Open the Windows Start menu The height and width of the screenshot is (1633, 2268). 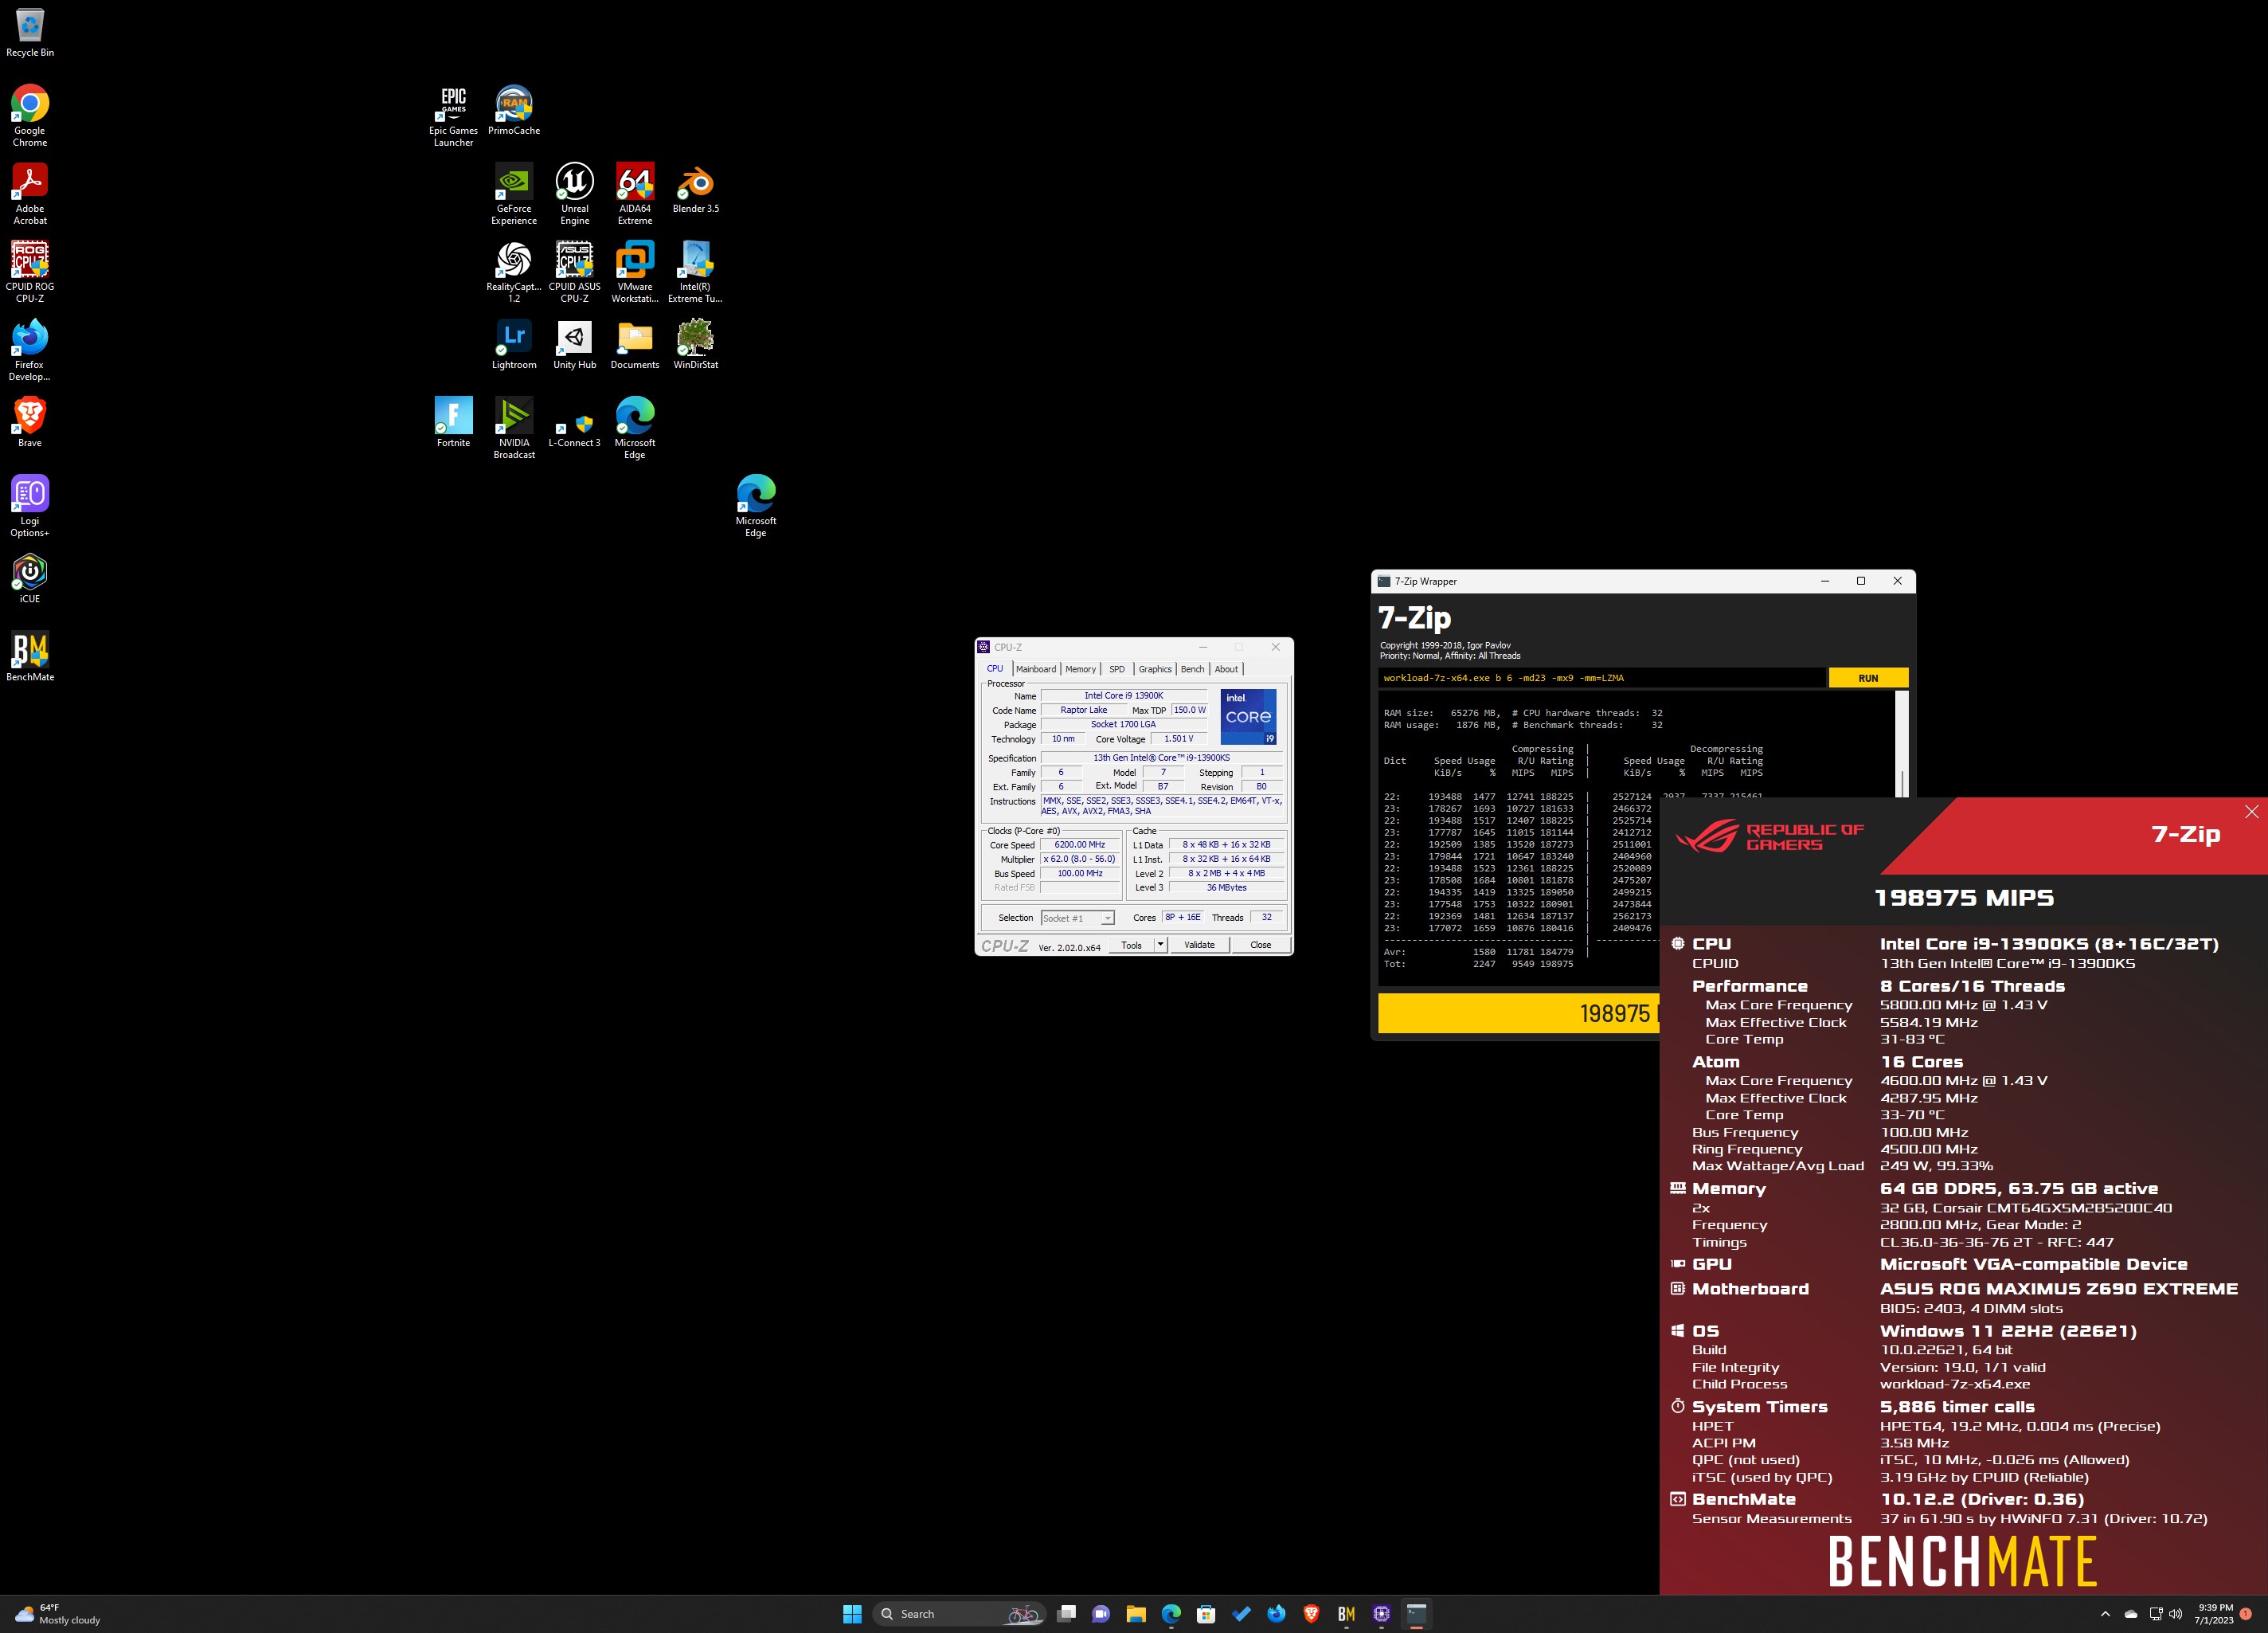852,1613
